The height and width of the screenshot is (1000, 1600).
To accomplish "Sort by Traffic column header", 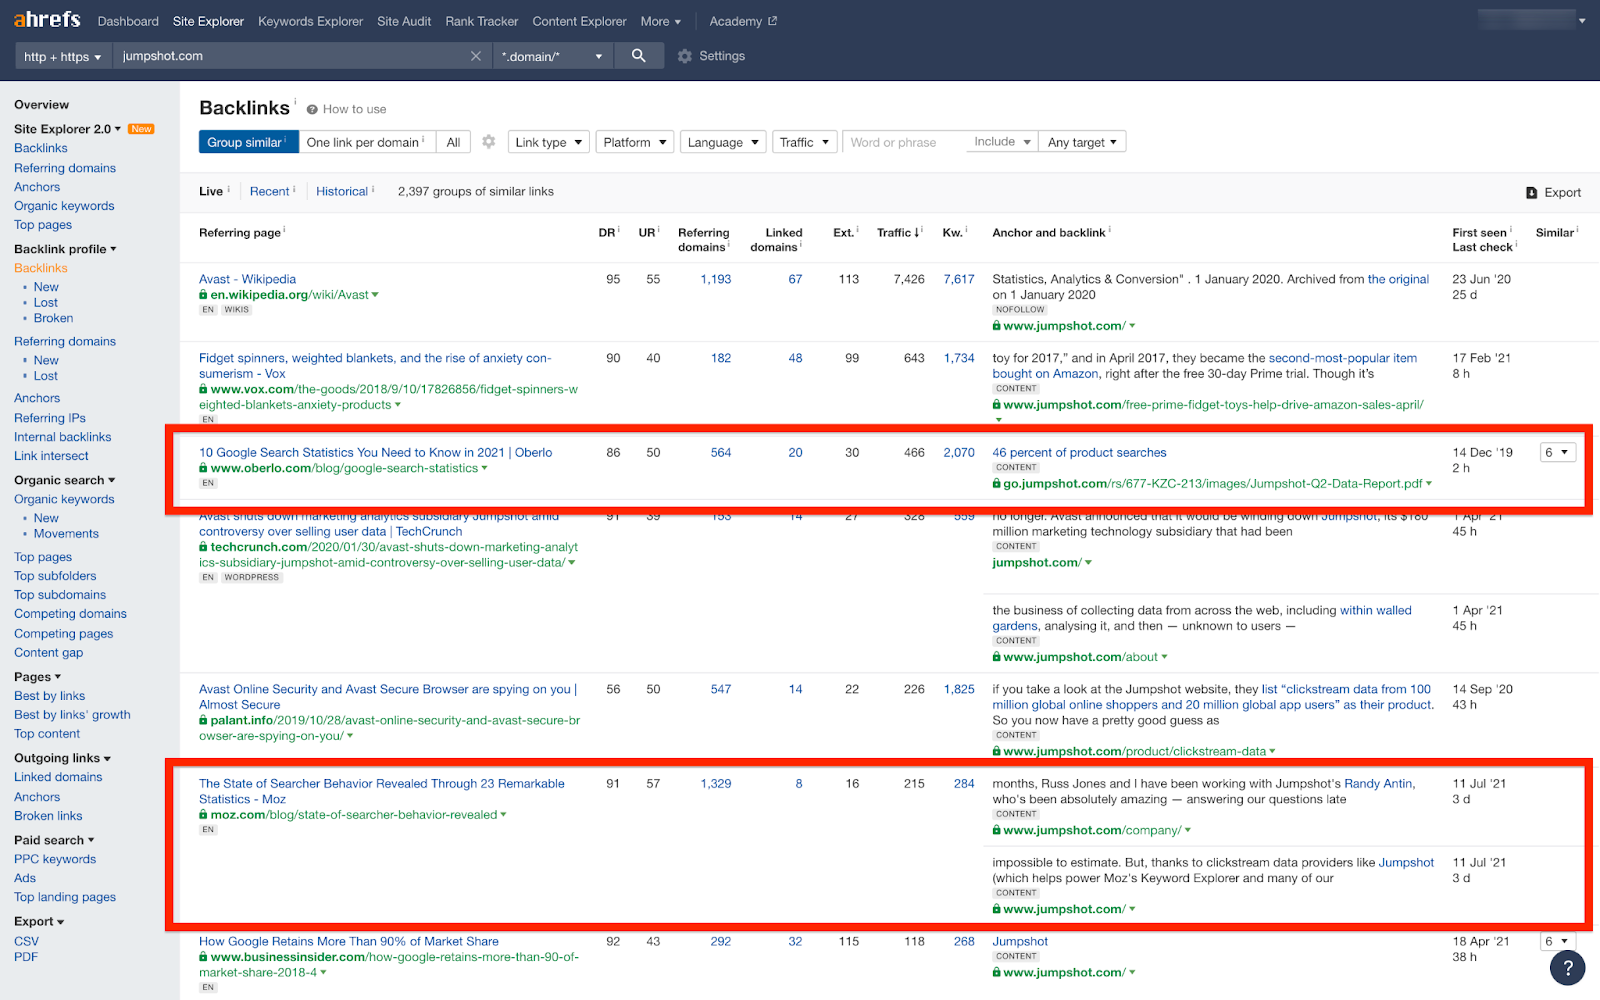I will (899, 233).
